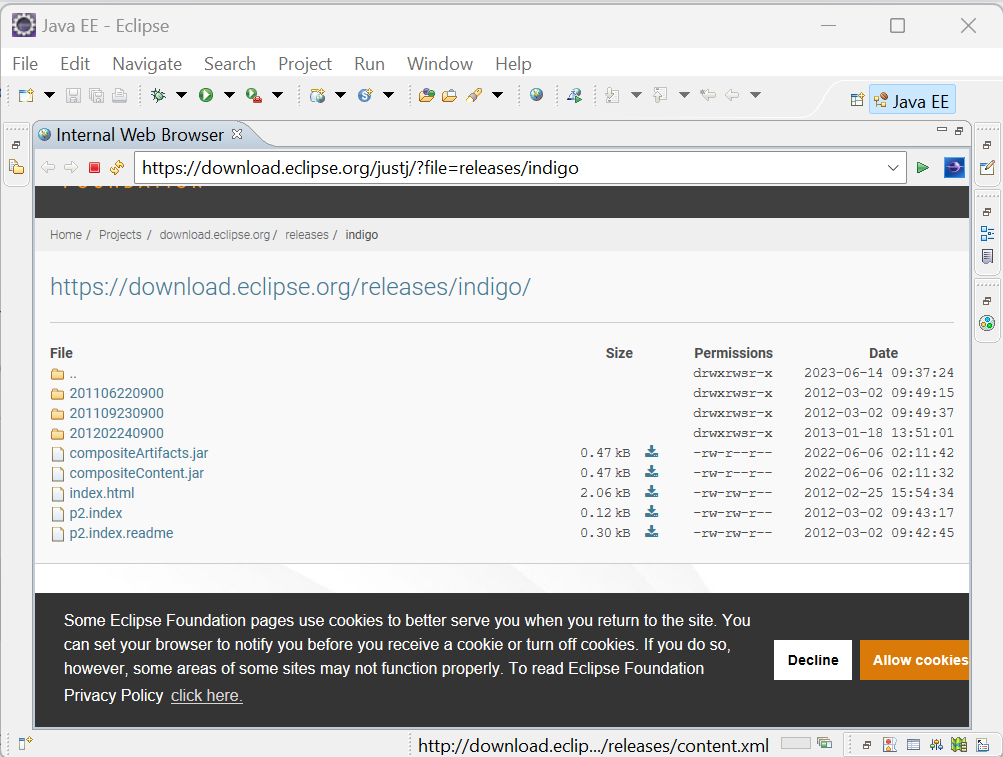Click the sliders icon in the bottom-right status trim
Screen dimensions: 1003x757
936,744
